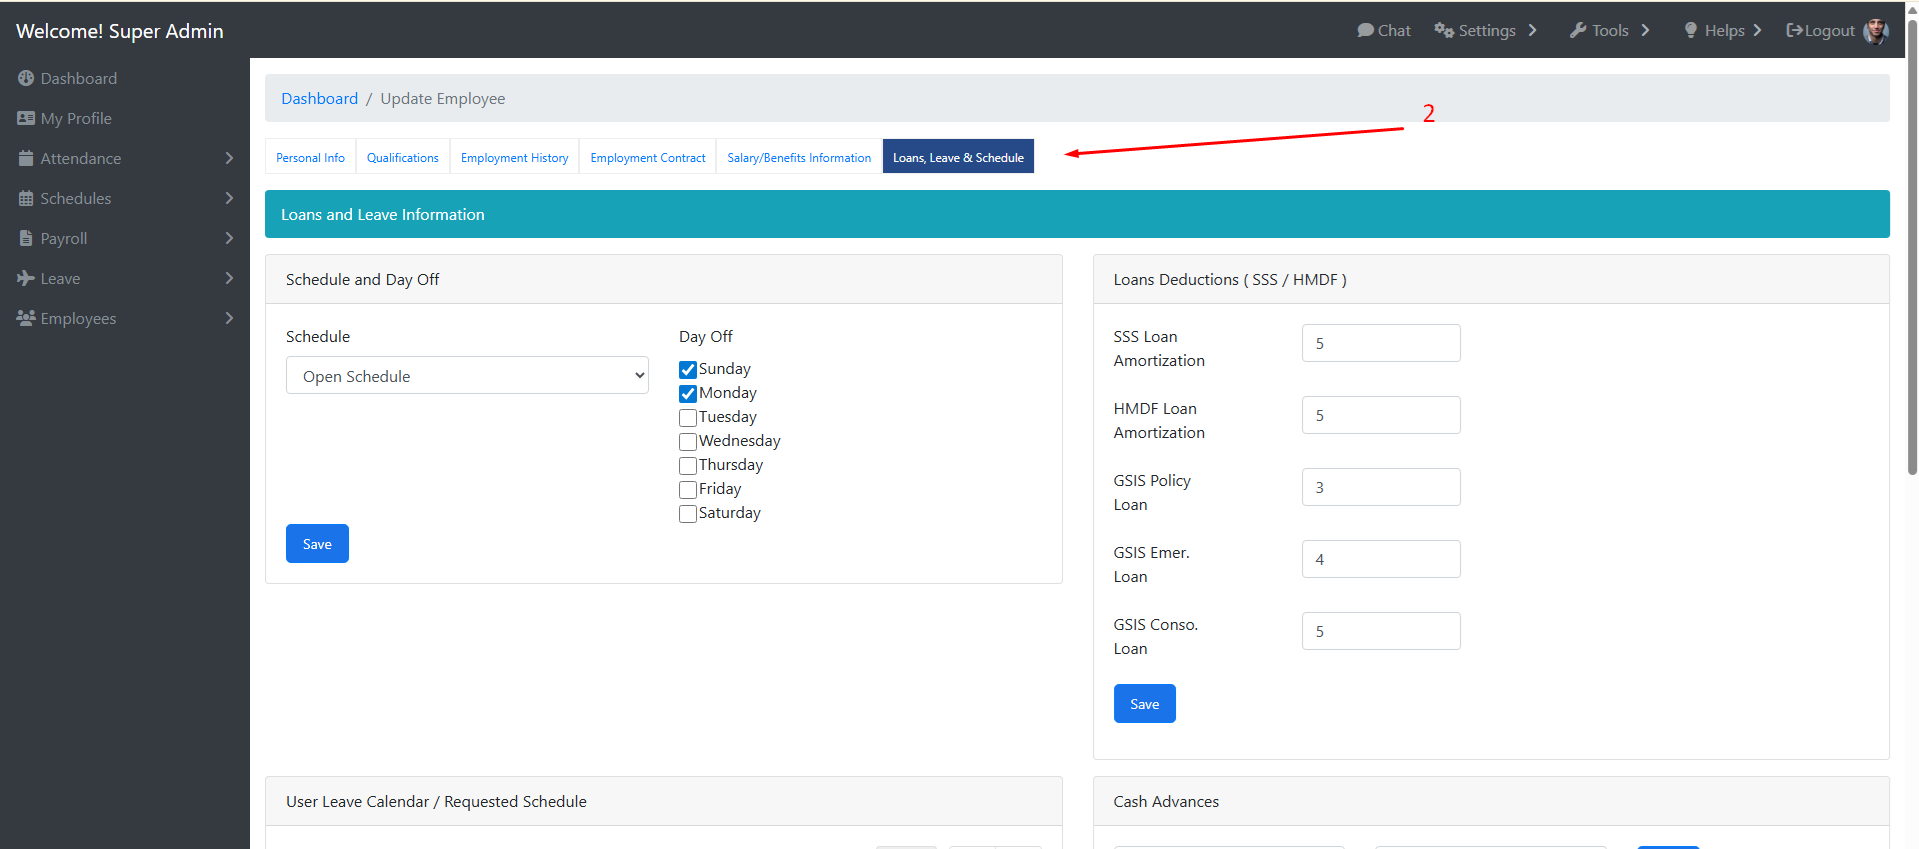Uncheck the Sunday day off checkbox

pos(688,370)
